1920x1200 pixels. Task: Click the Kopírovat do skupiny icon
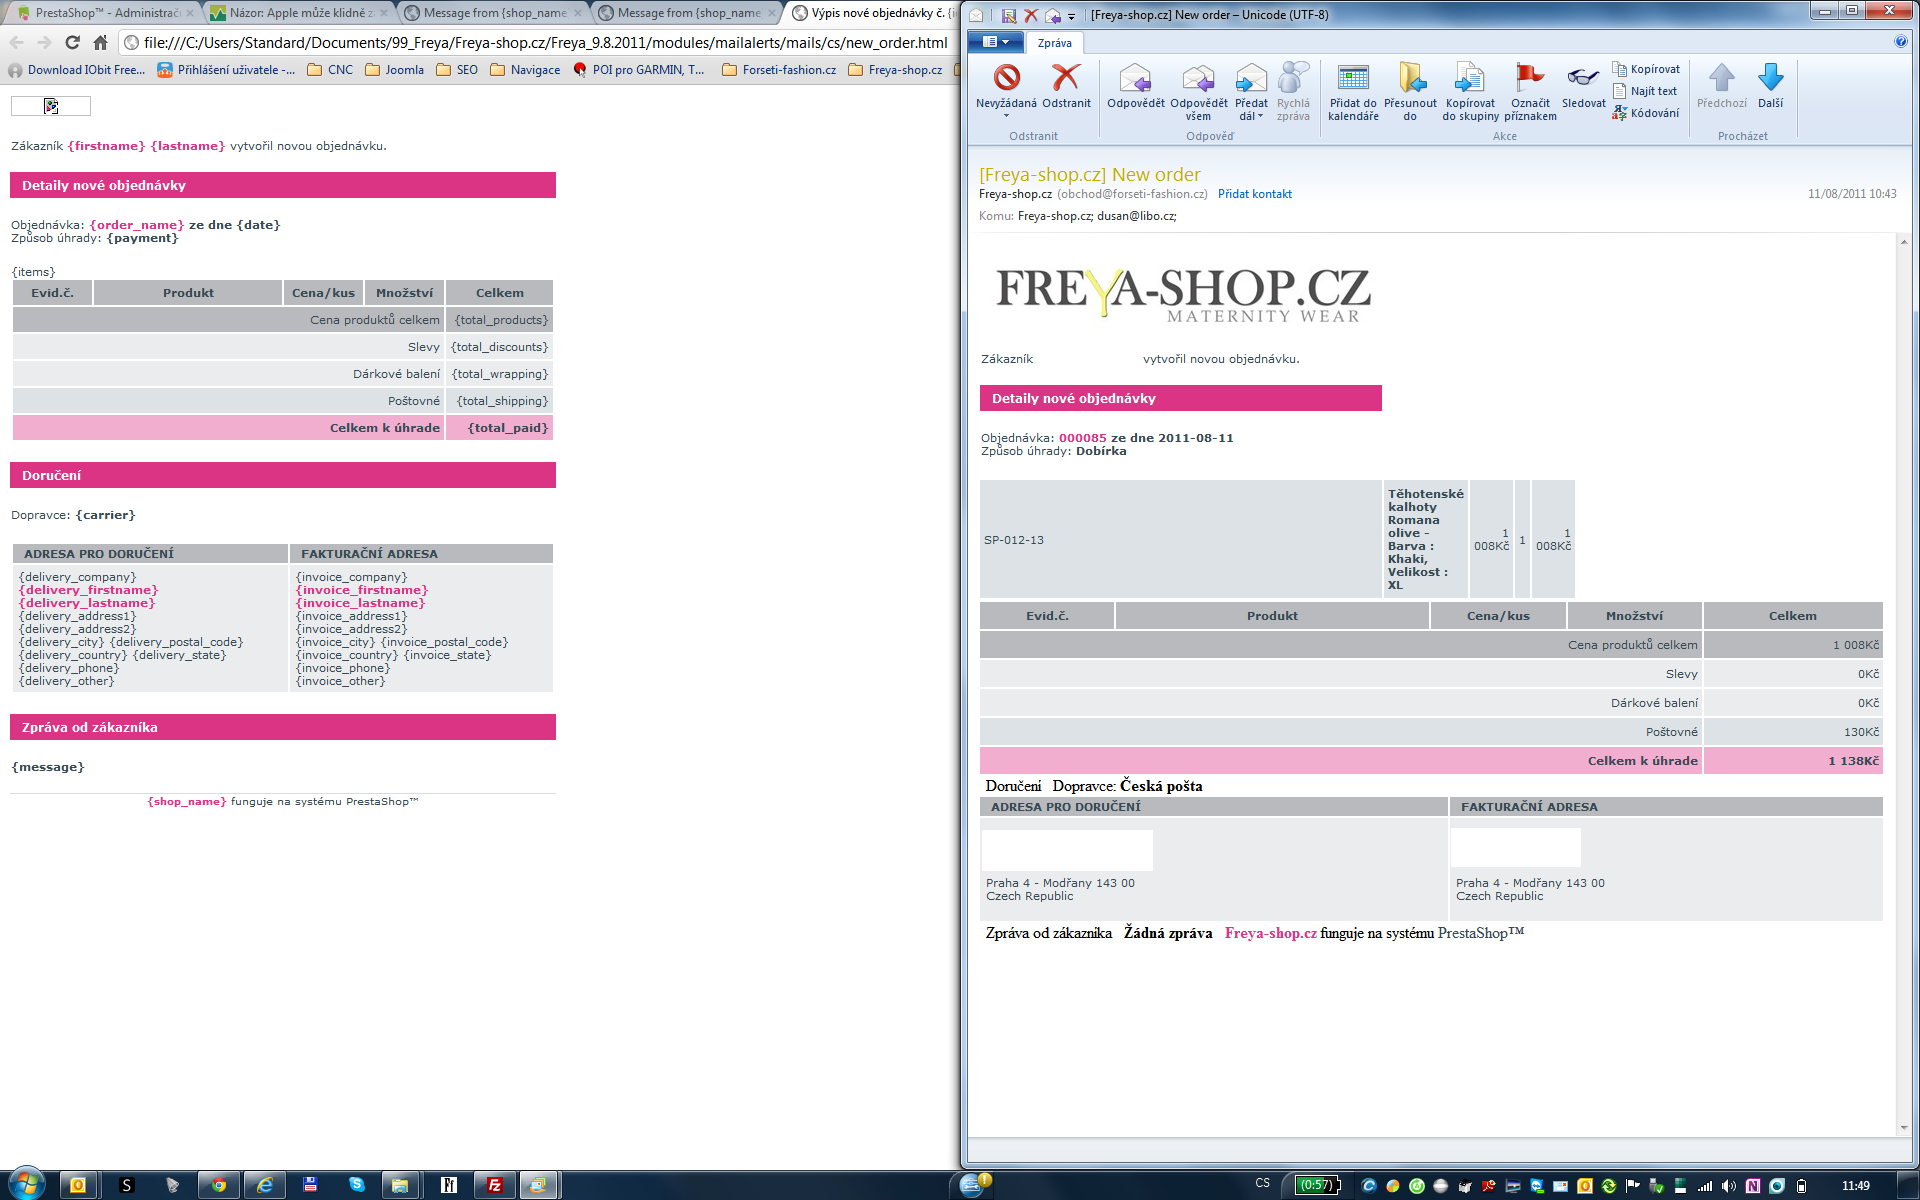tap(1470, 79)
